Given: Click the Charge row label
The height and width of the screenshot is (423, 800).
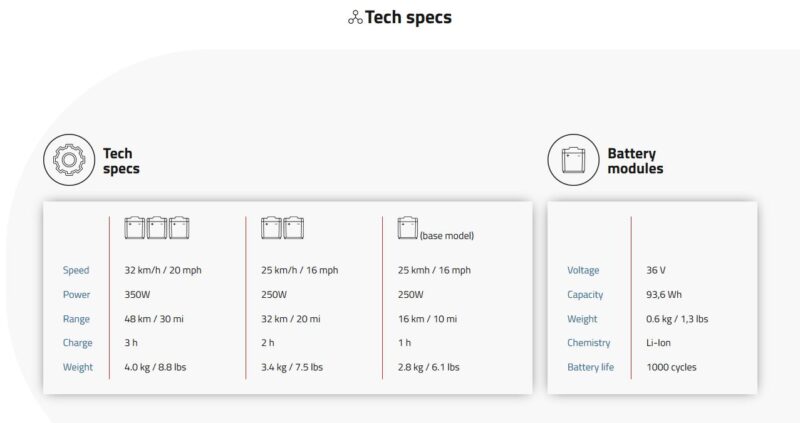Looking at the screenshot, I should click(x=78, y=343).
